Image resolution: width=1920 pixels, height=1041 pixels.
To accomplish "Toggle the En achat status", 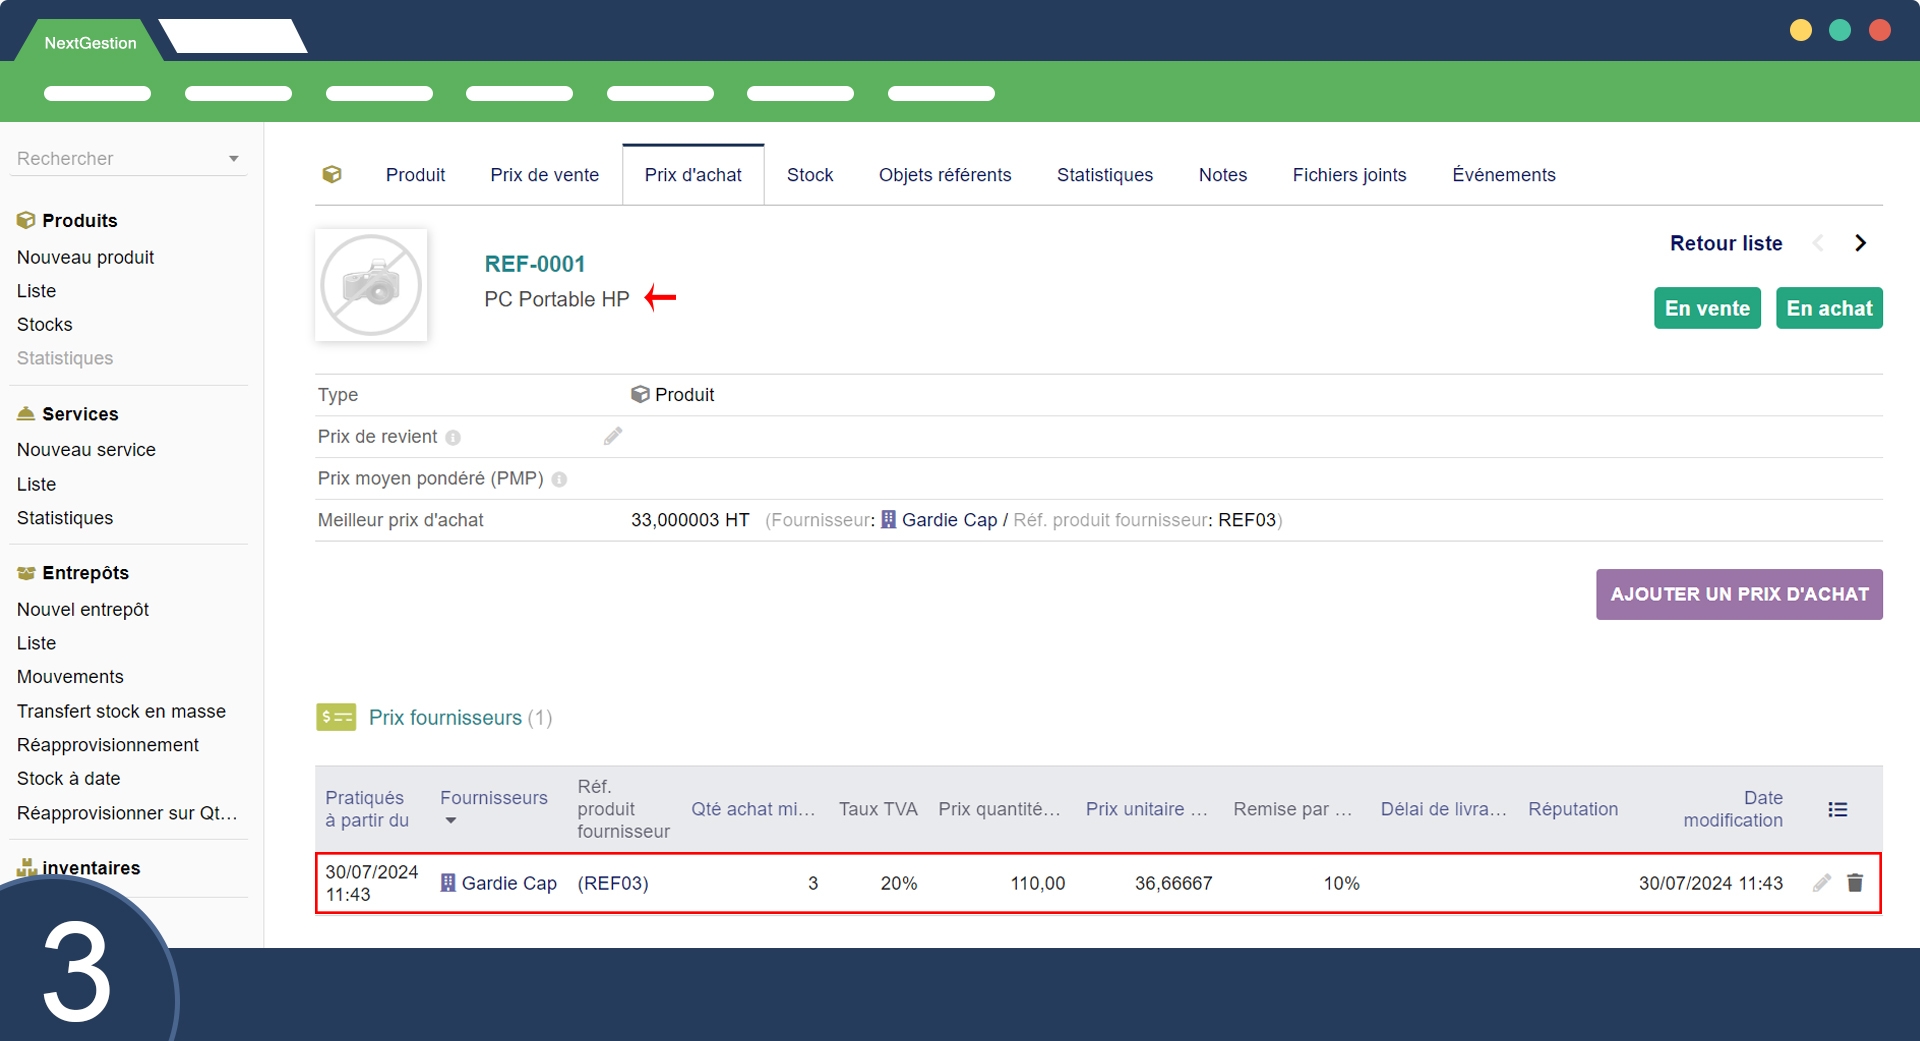I will pos(1829,308).
